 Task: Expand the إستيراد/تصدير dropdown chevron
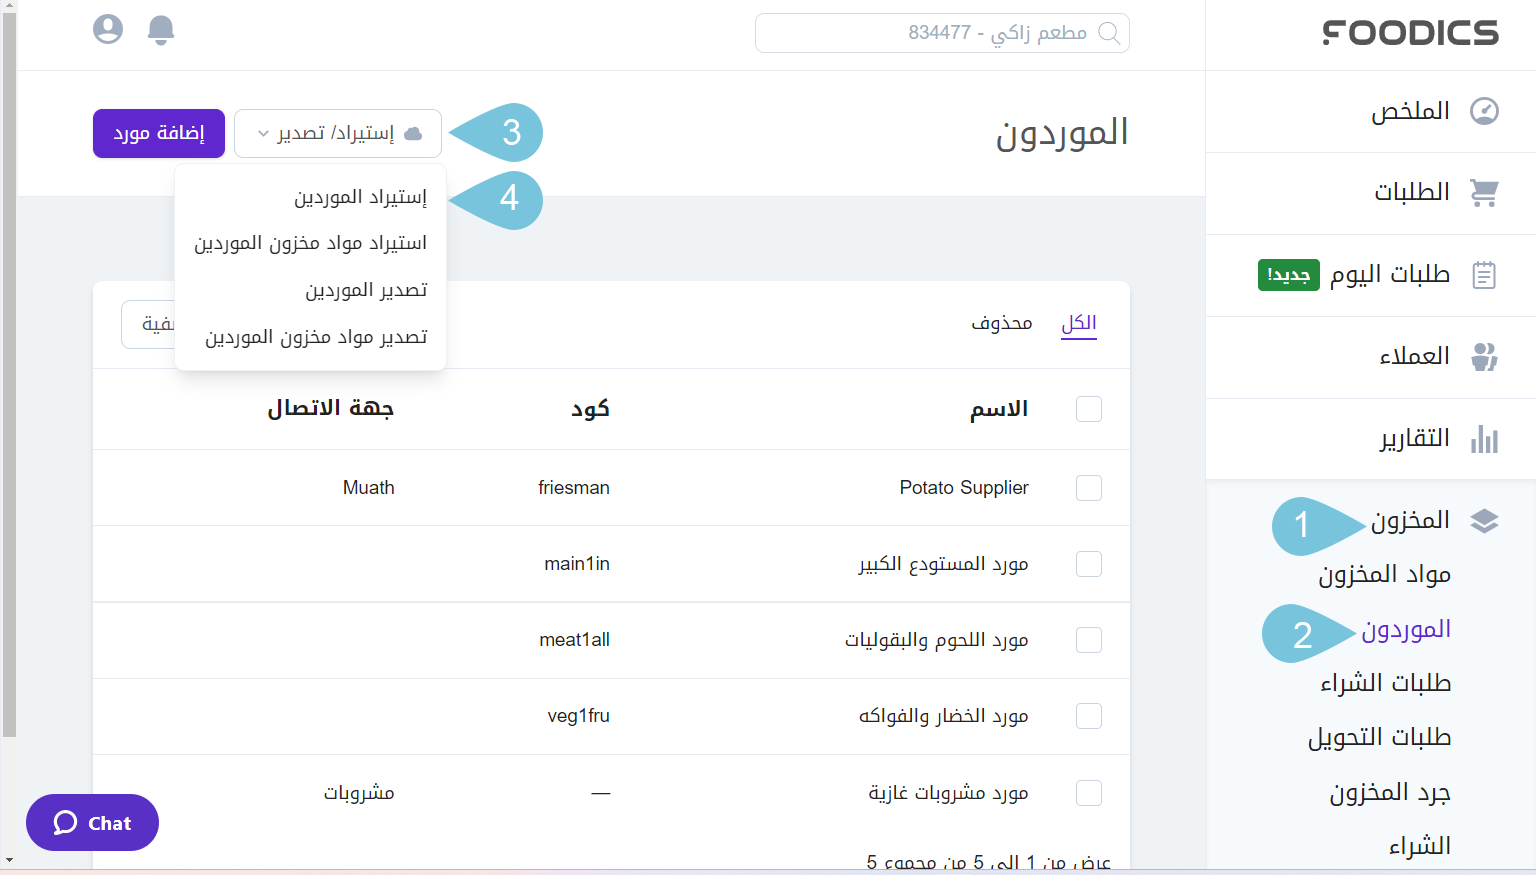(261, 132)
